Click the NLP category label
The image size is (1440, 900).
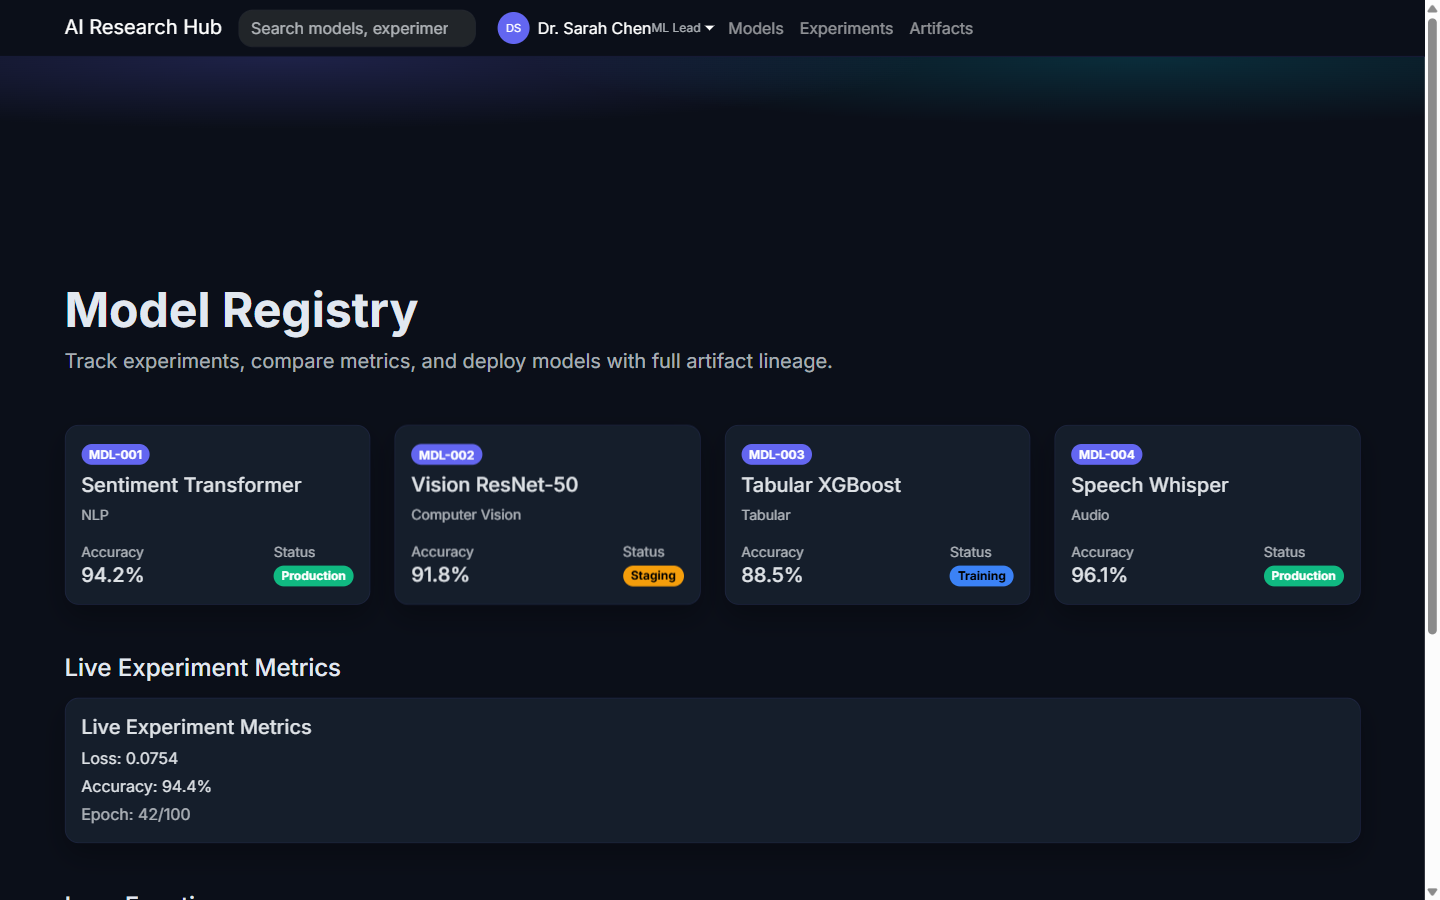click(95, 515)
